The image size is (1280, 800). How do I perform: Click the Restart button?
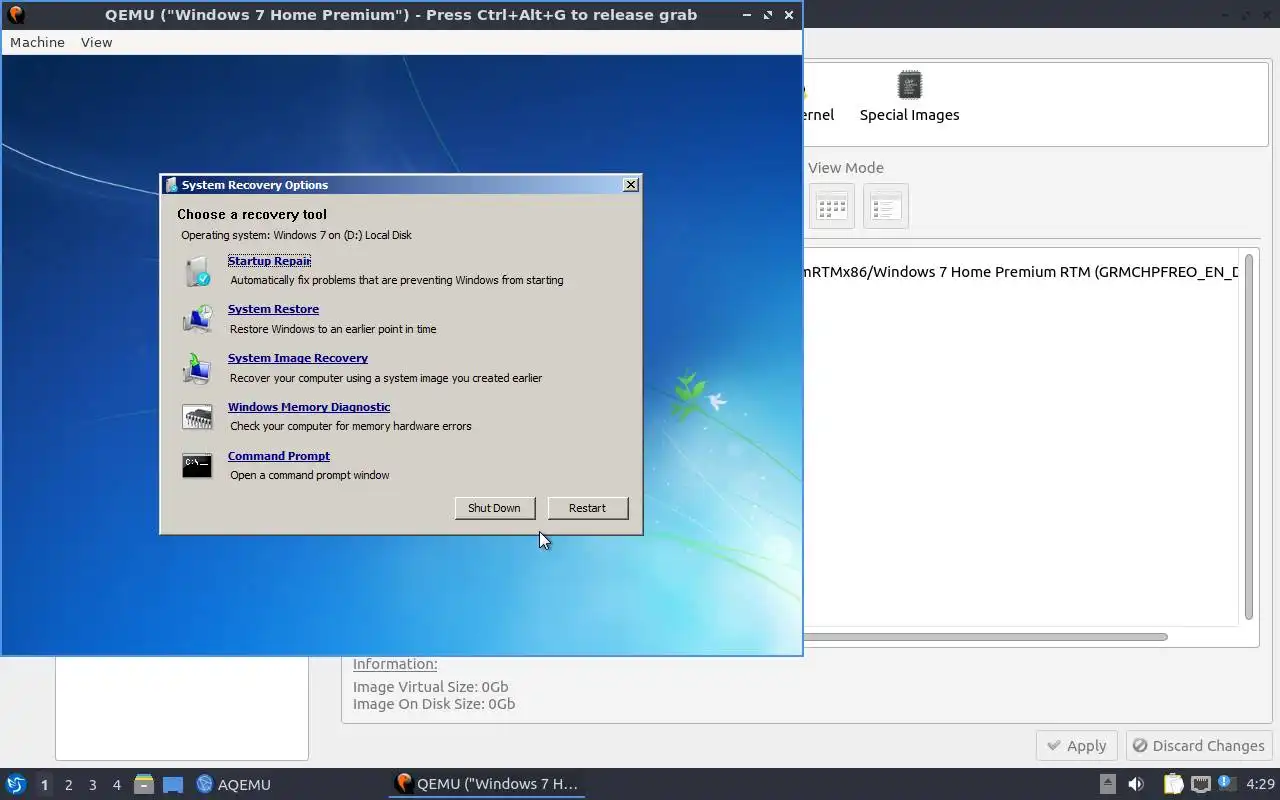click(587, 508)
